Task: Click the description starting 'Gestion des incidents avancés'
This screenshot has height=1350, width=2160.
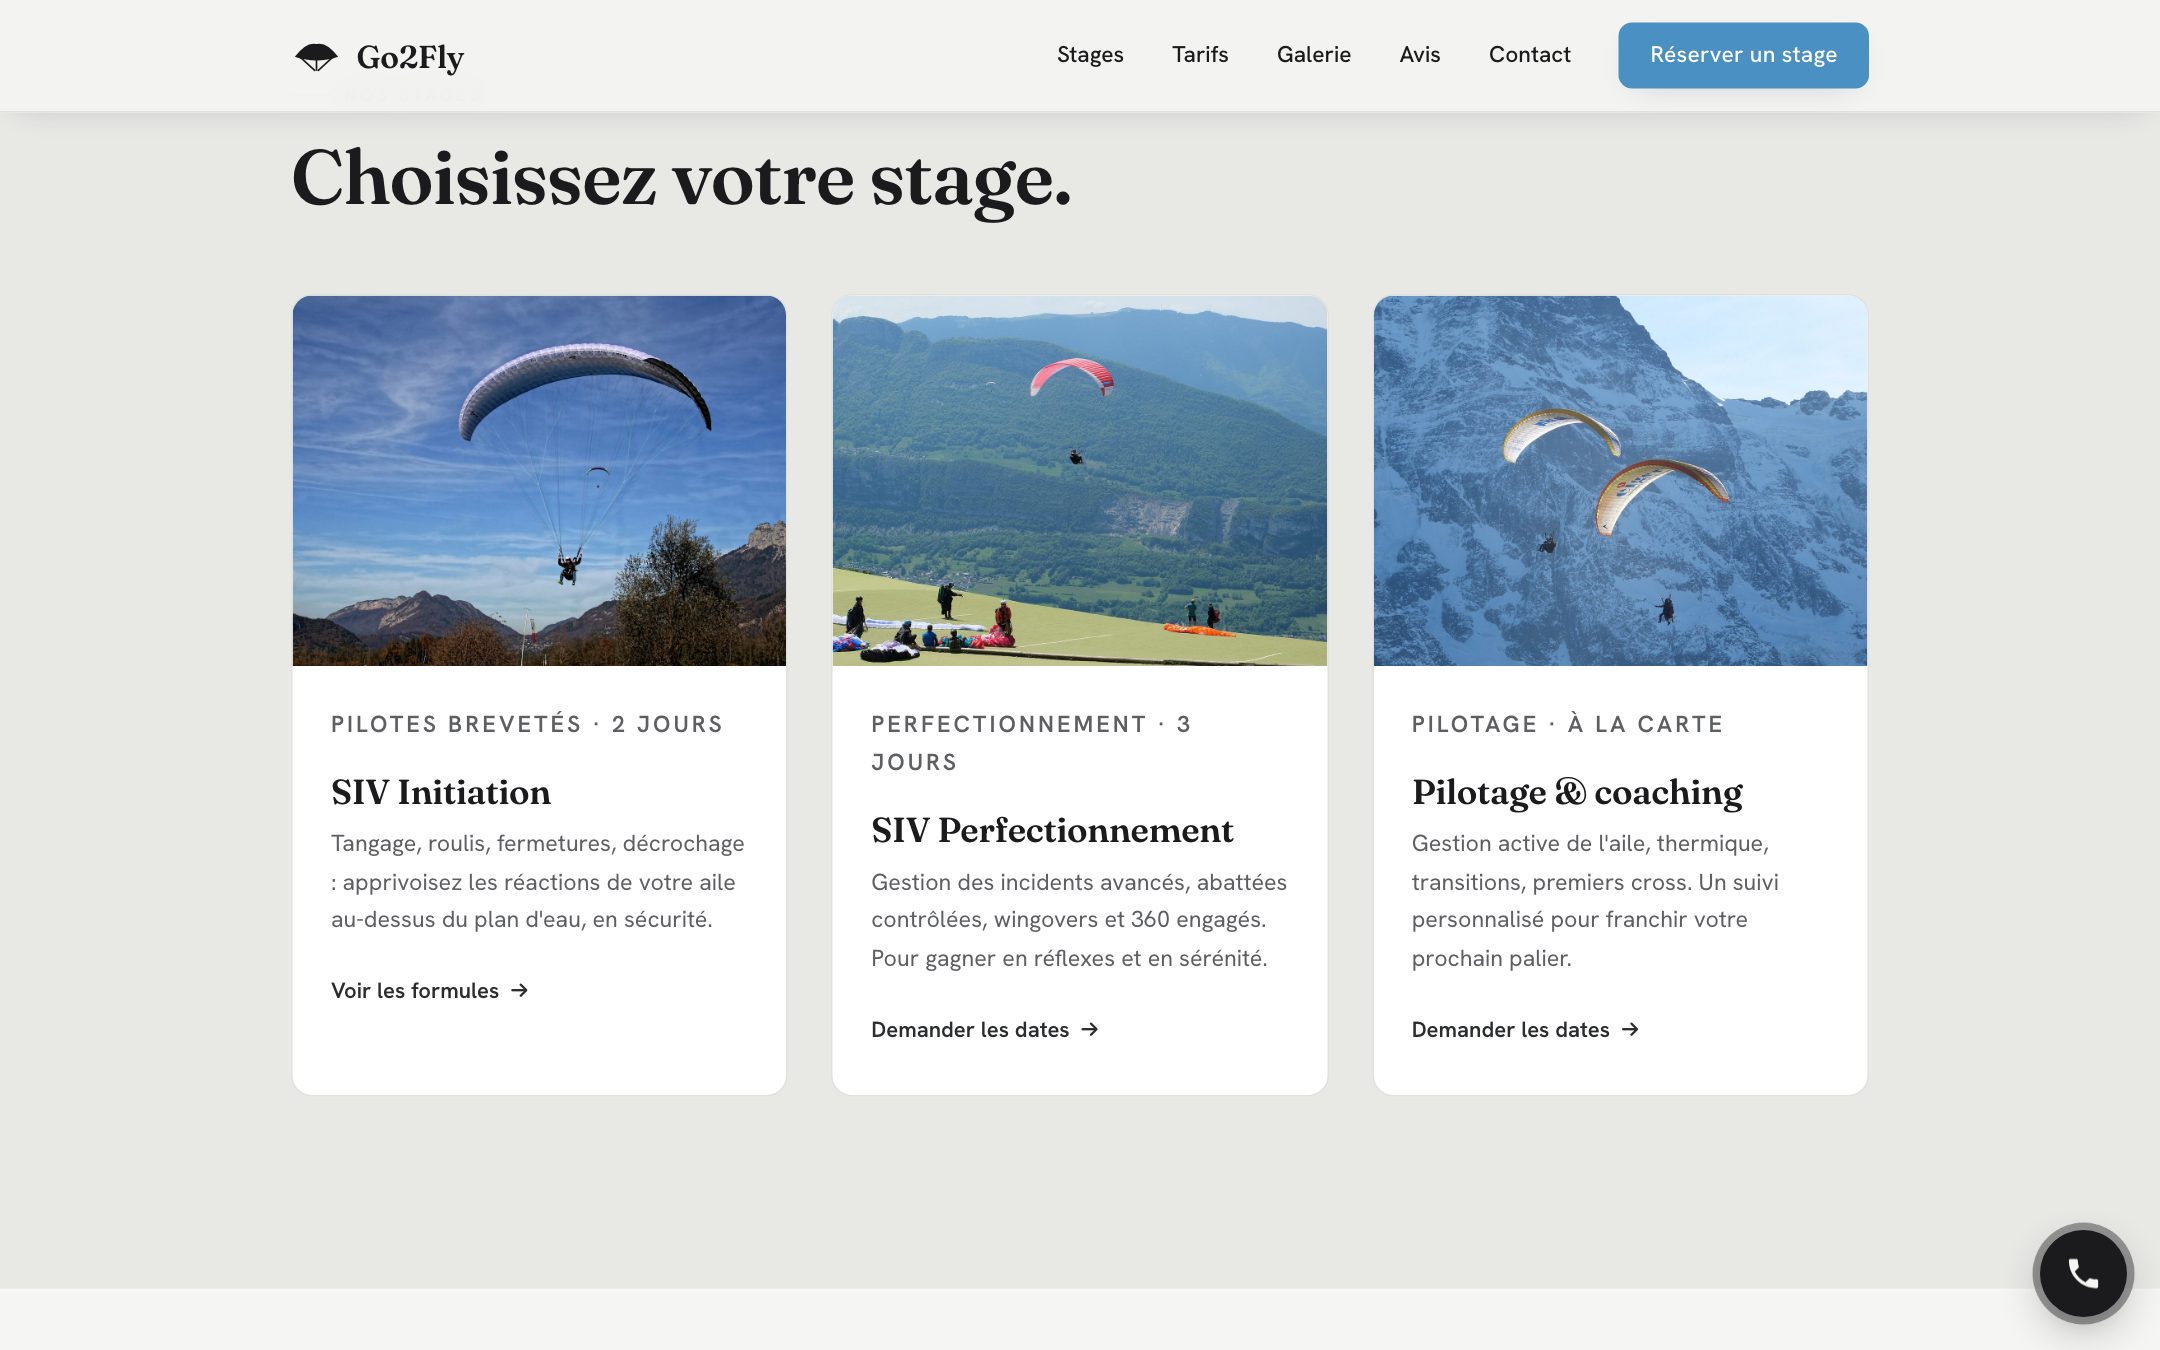Action: [x=1079, y=920]
